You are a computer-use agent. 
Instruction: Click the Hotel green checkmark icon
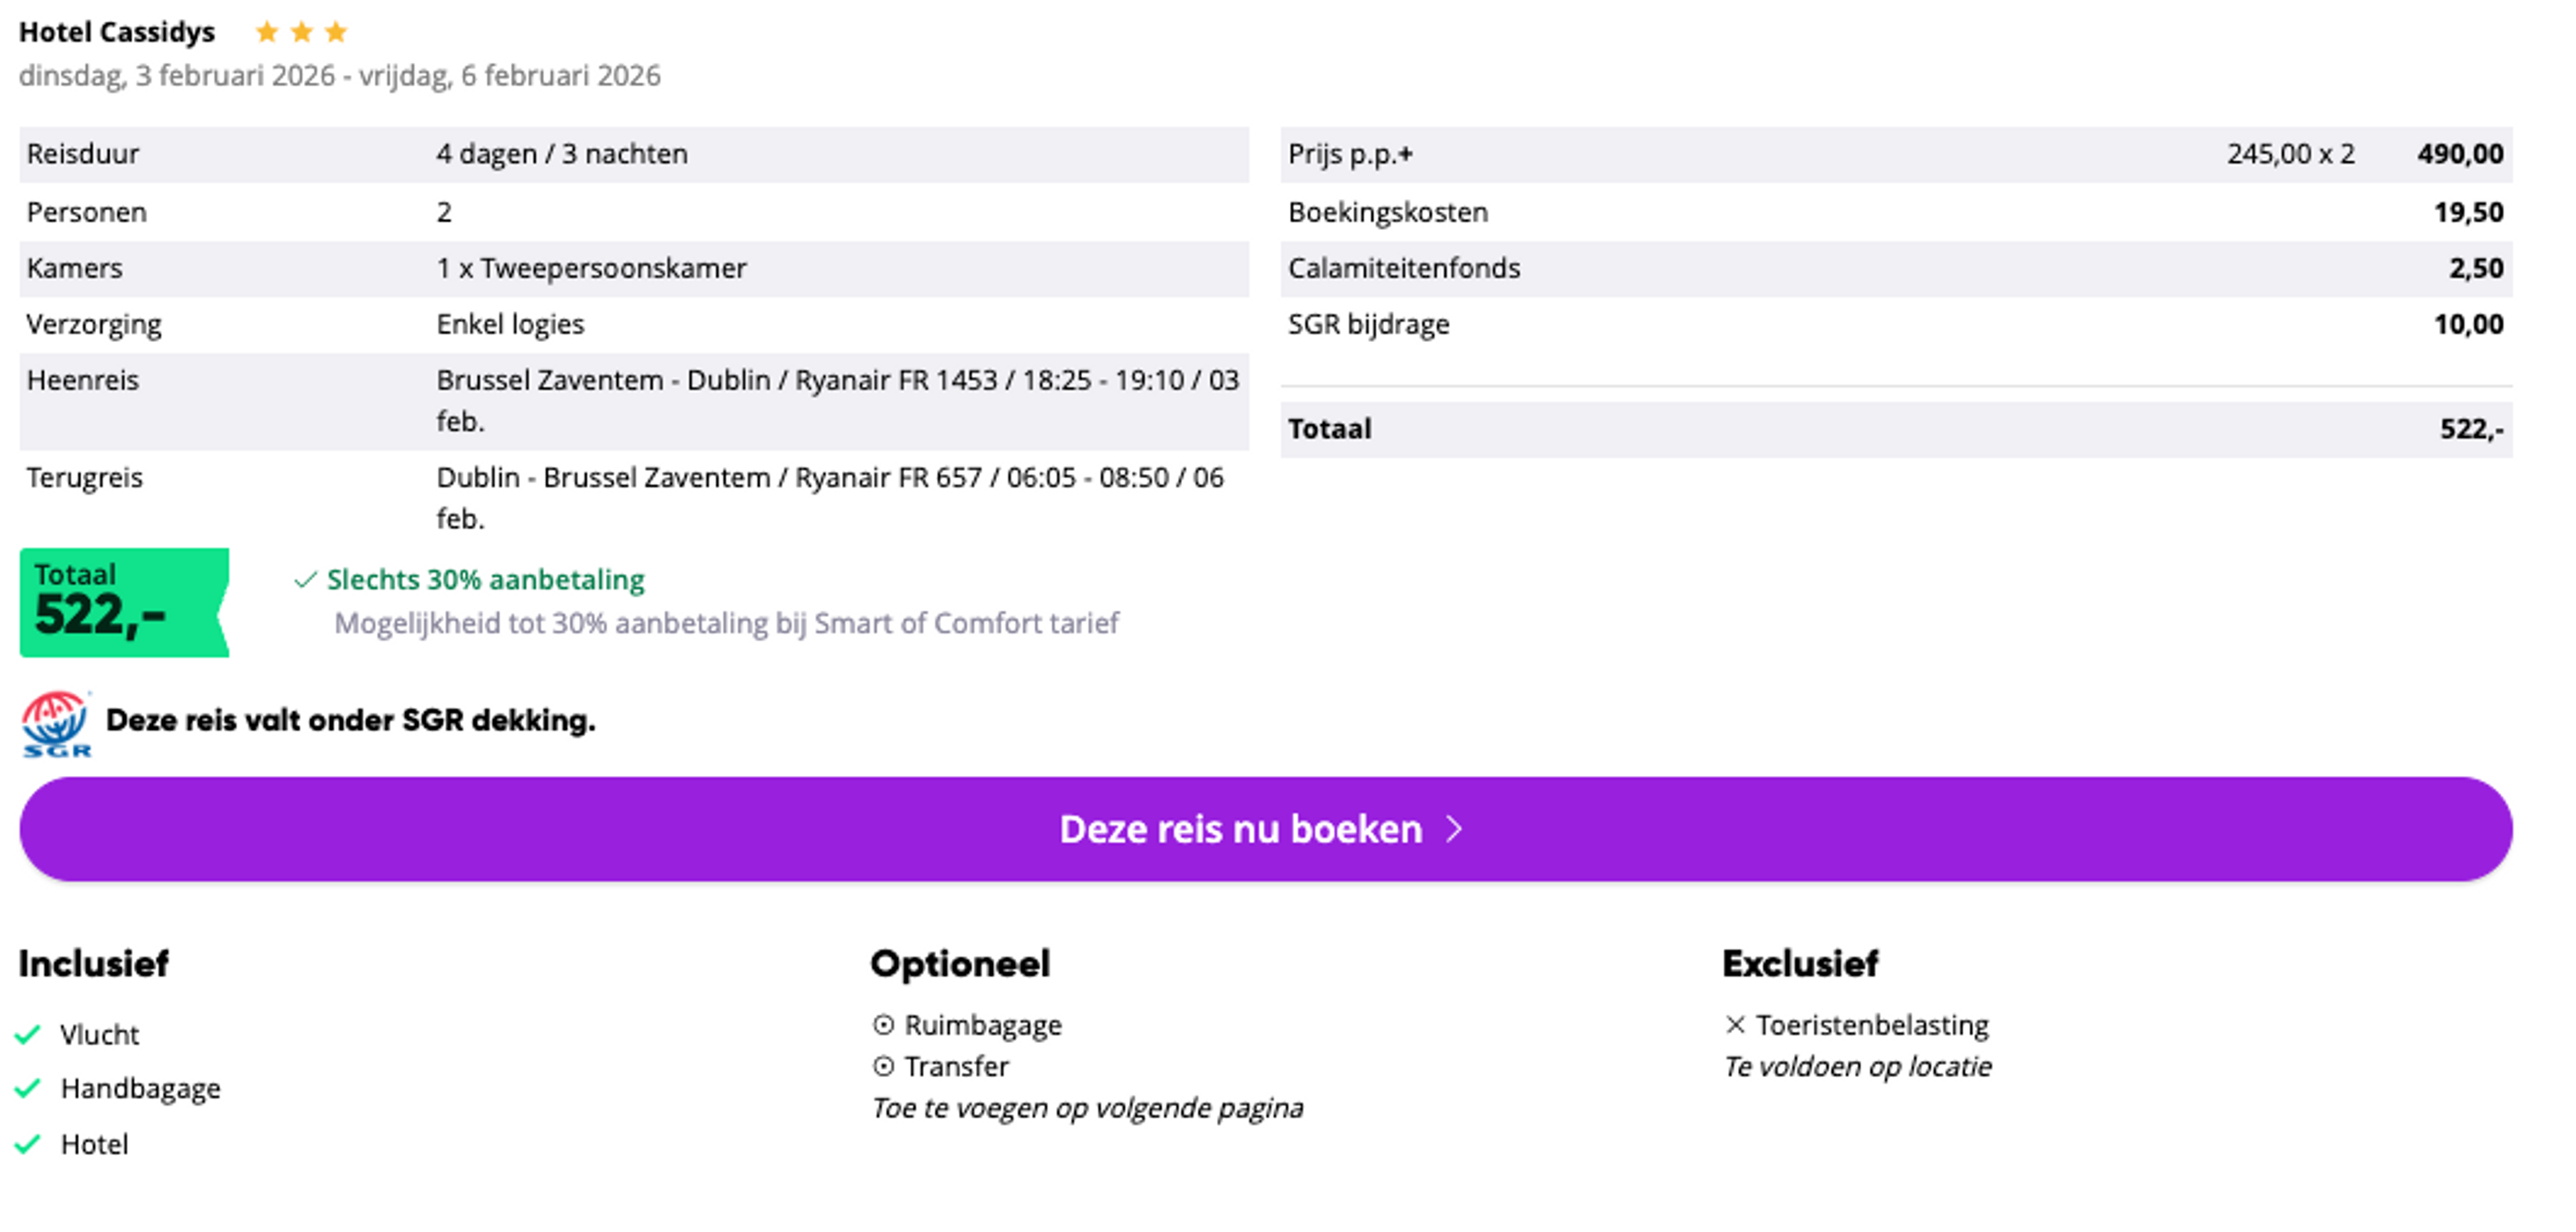click(x=28, y=1144)
